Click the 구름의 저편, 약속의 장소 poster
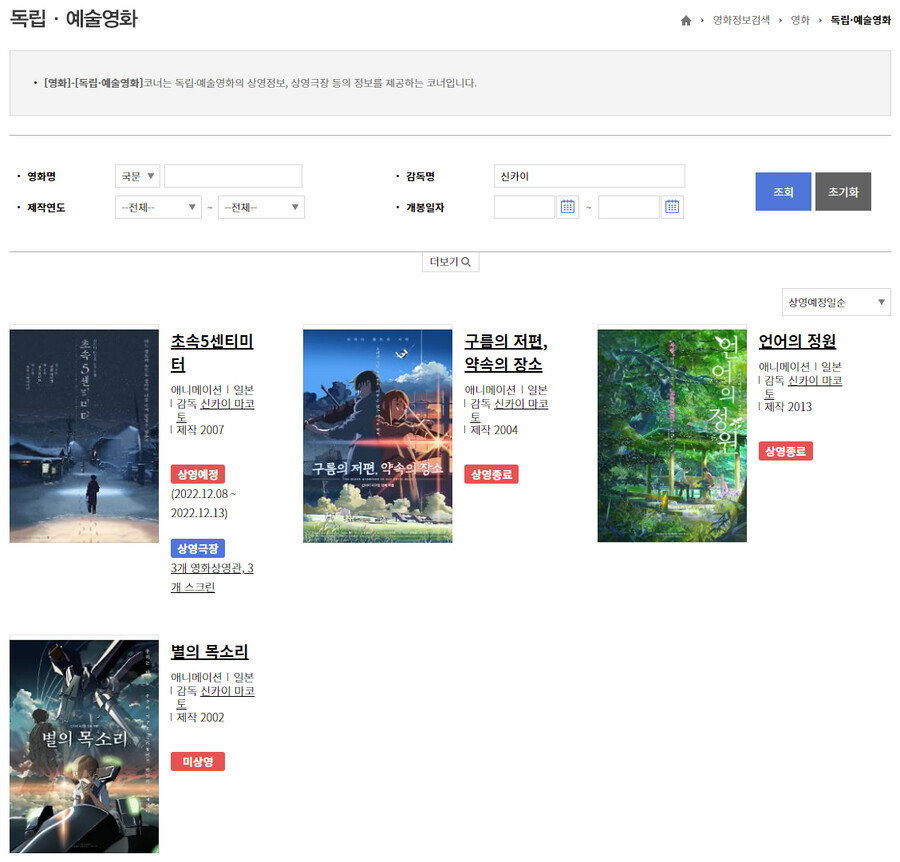This screenshot has height=862, width=900. tap(378, 436)
